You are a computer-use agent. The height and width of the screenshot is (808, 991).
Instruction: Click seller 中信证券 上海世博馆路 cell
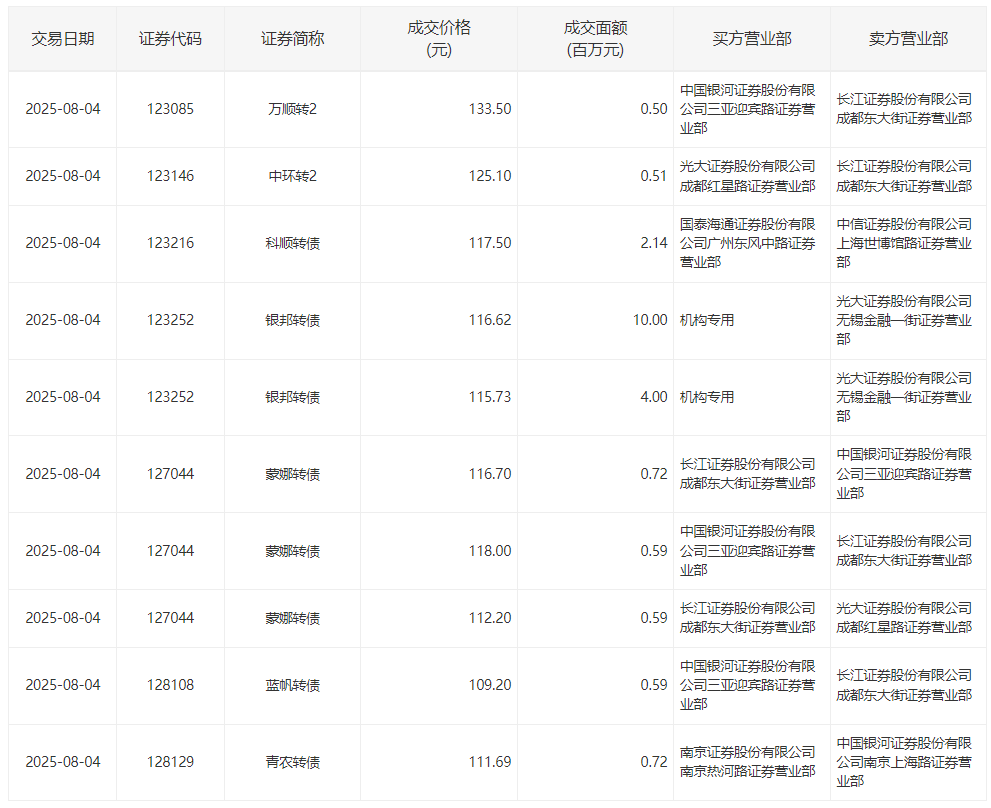(904, 243)
